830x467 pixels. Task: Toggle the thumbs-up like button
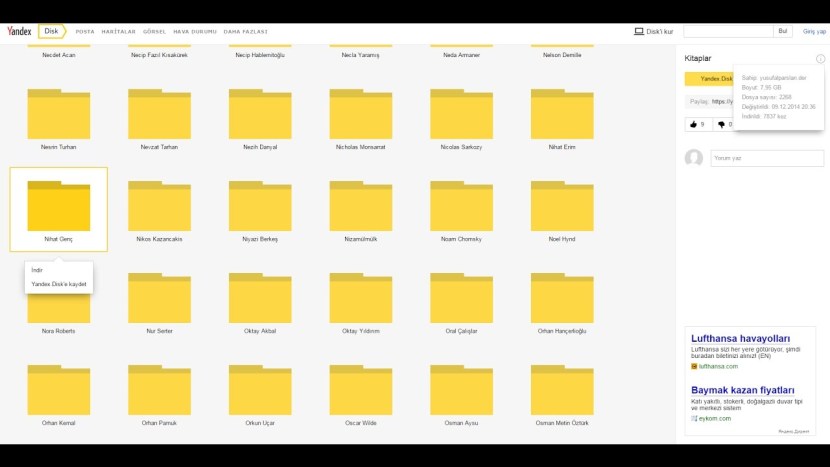click(x=695, y=125)
